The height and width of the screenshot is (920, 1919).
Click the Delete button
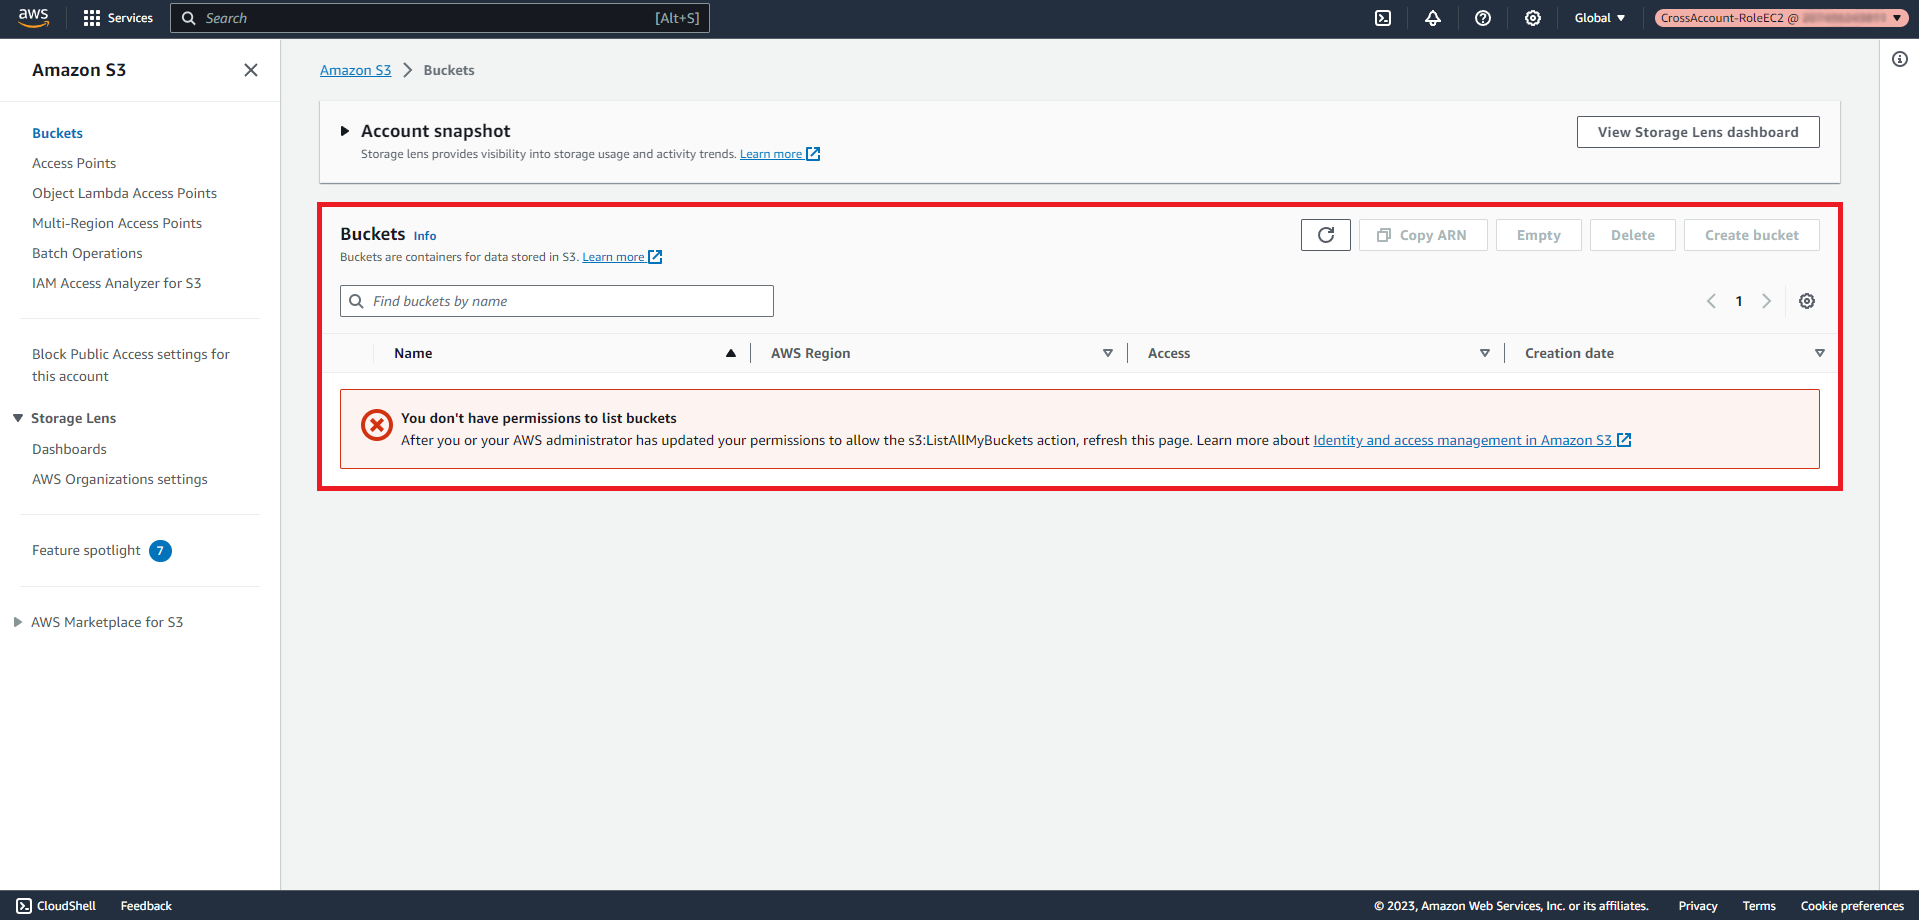1633,235
